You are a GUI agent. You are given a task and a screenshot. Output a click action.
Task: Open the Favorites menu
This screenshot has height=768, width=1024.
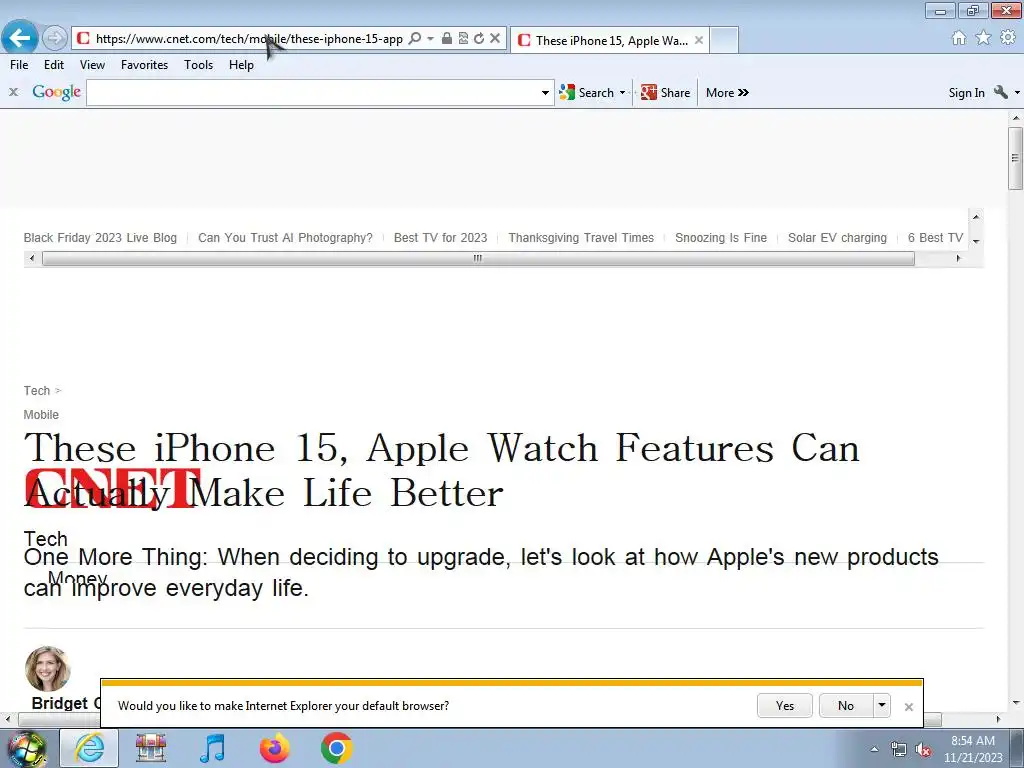144,65
